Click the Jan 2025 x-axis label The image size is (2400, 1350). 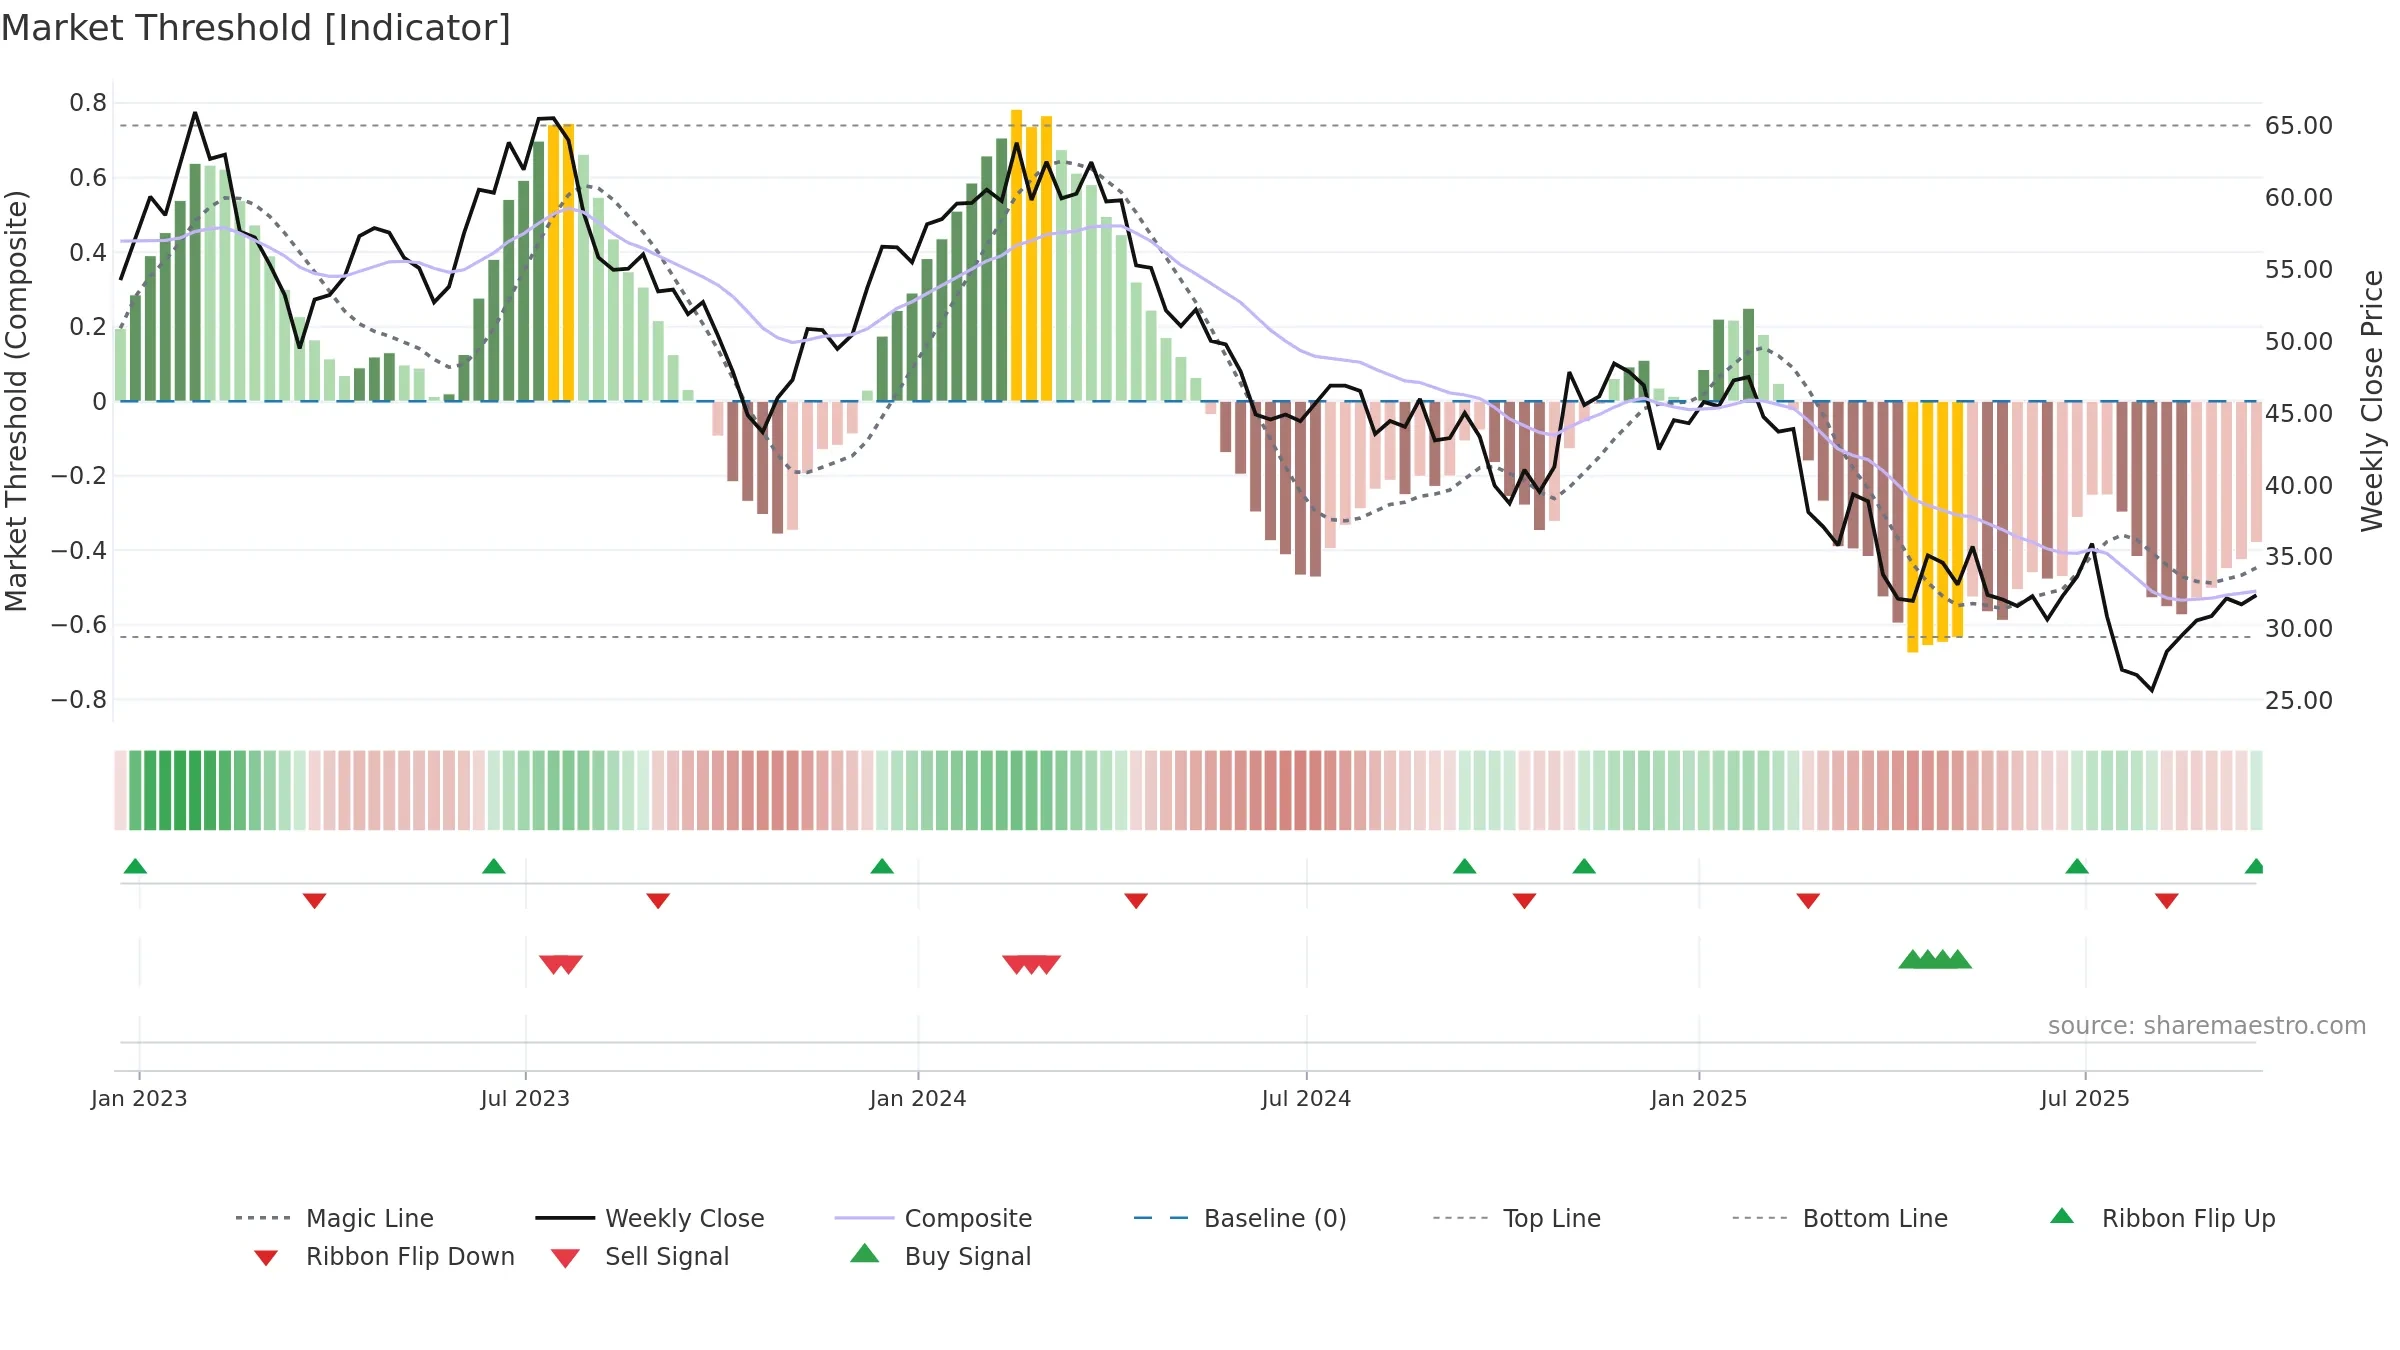[x=1699, y=1098]
